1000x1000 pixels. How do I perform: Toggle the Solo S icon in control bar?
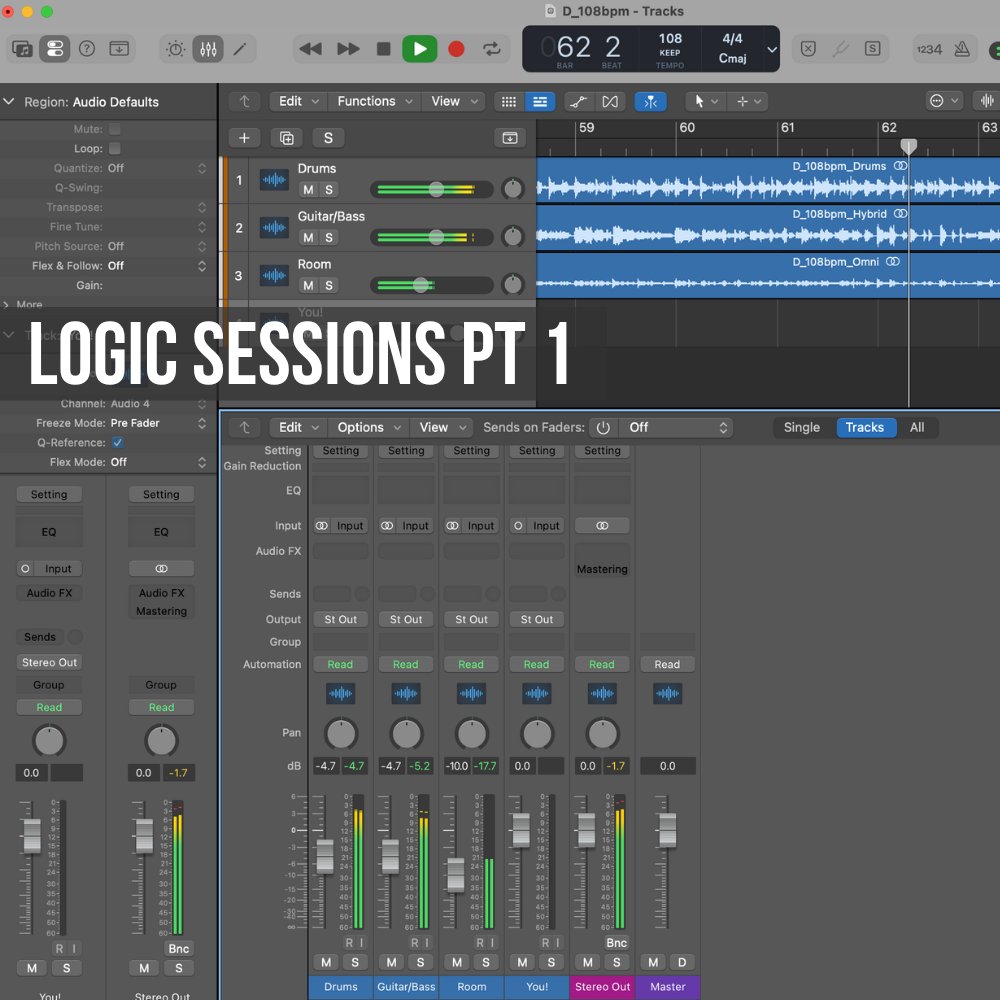pyautogui.click(x=872, y=49)
